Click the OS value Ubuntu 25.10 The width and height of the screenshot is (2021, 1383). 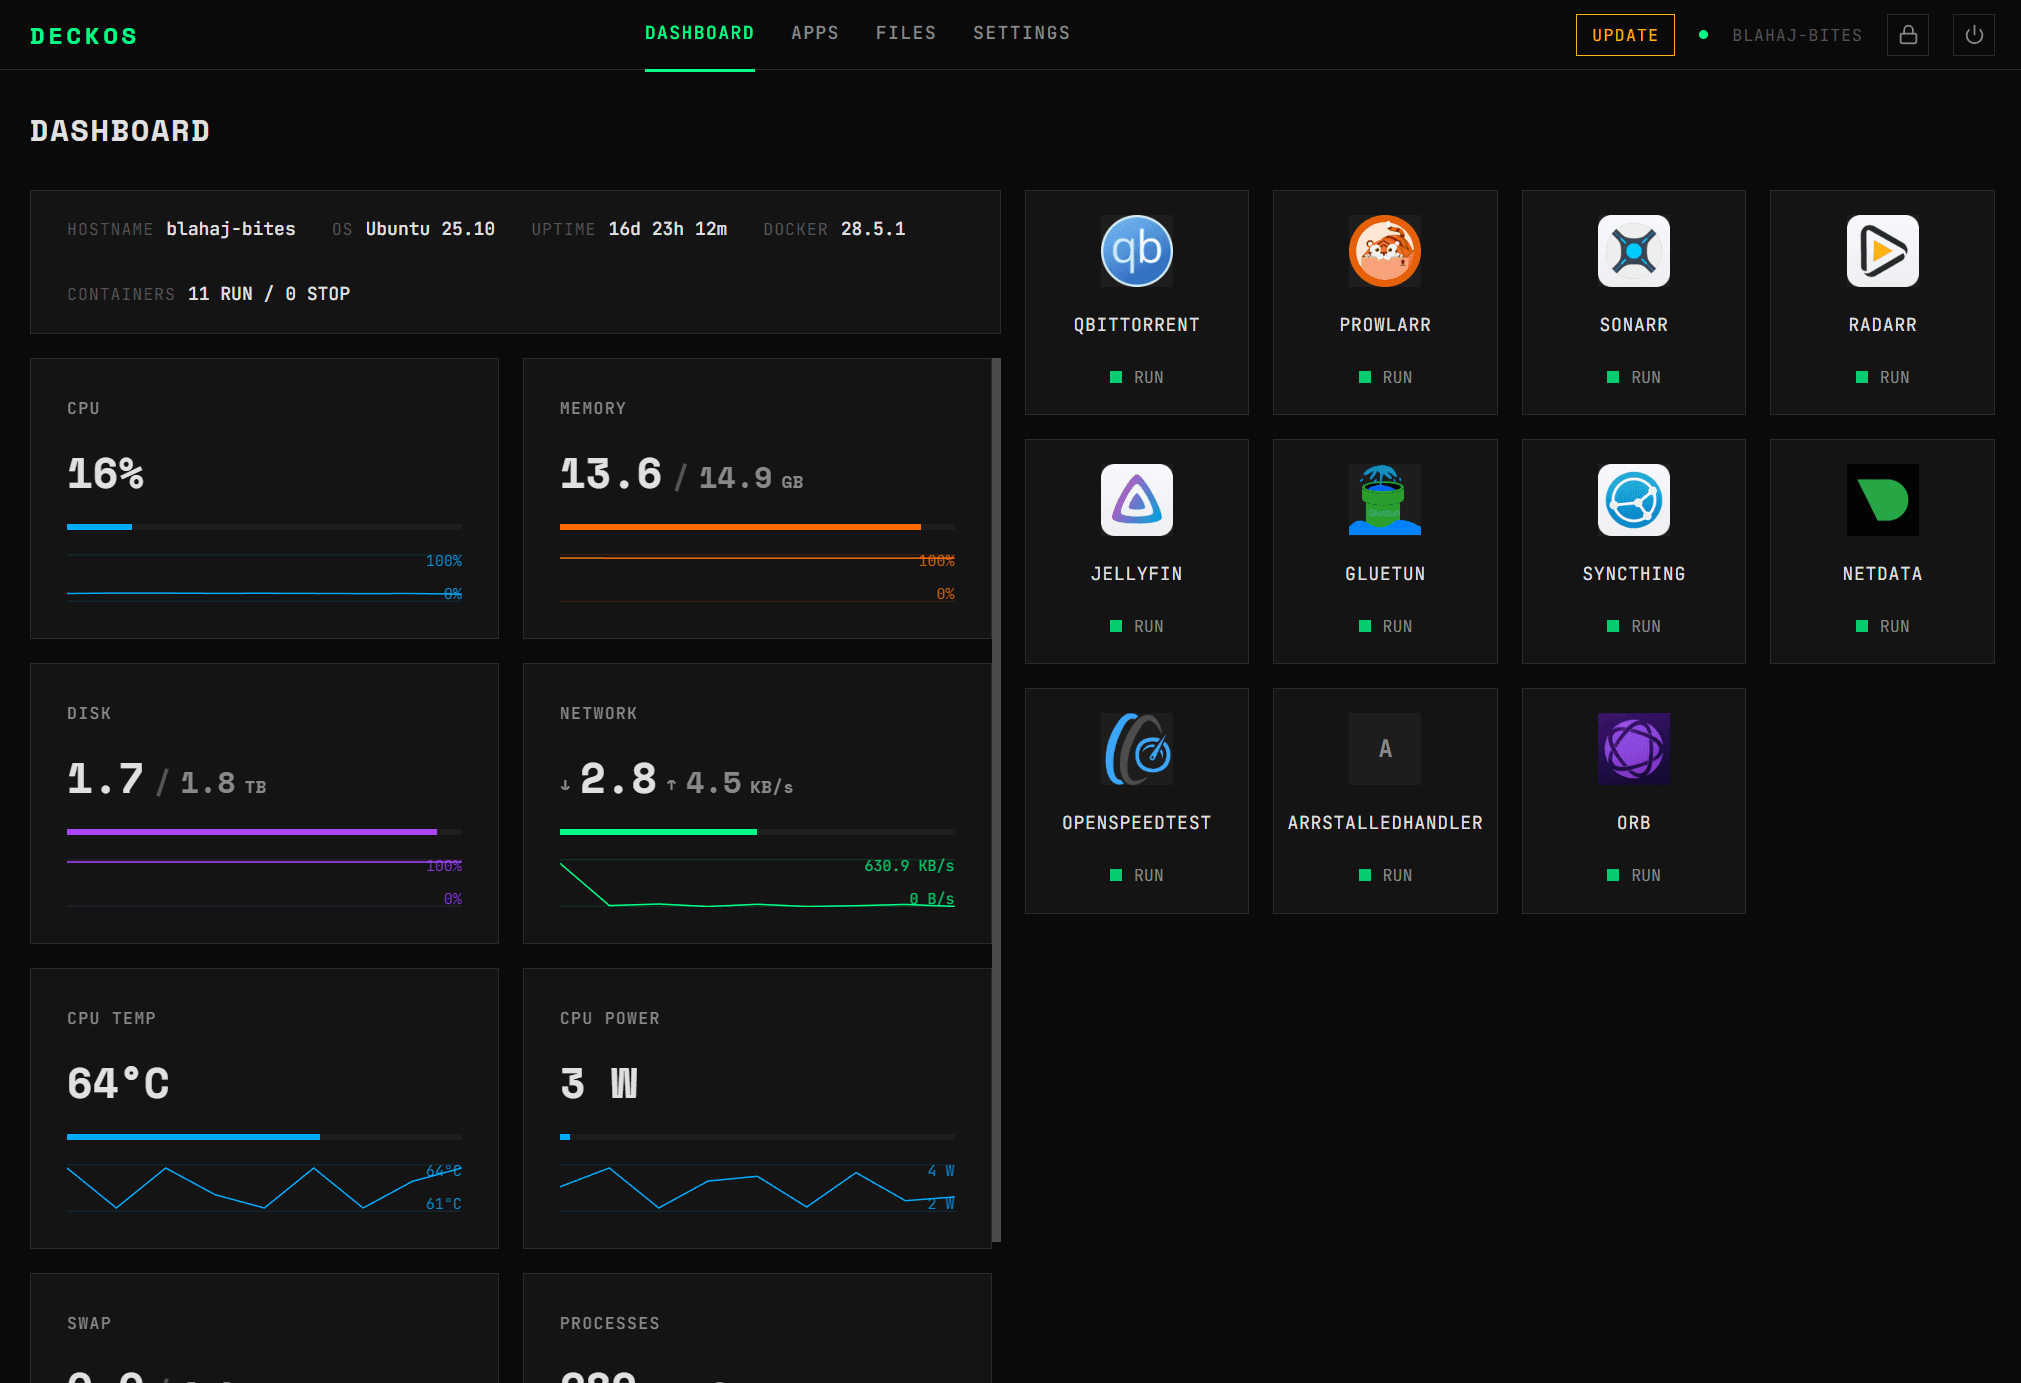(x=430, y=229)
